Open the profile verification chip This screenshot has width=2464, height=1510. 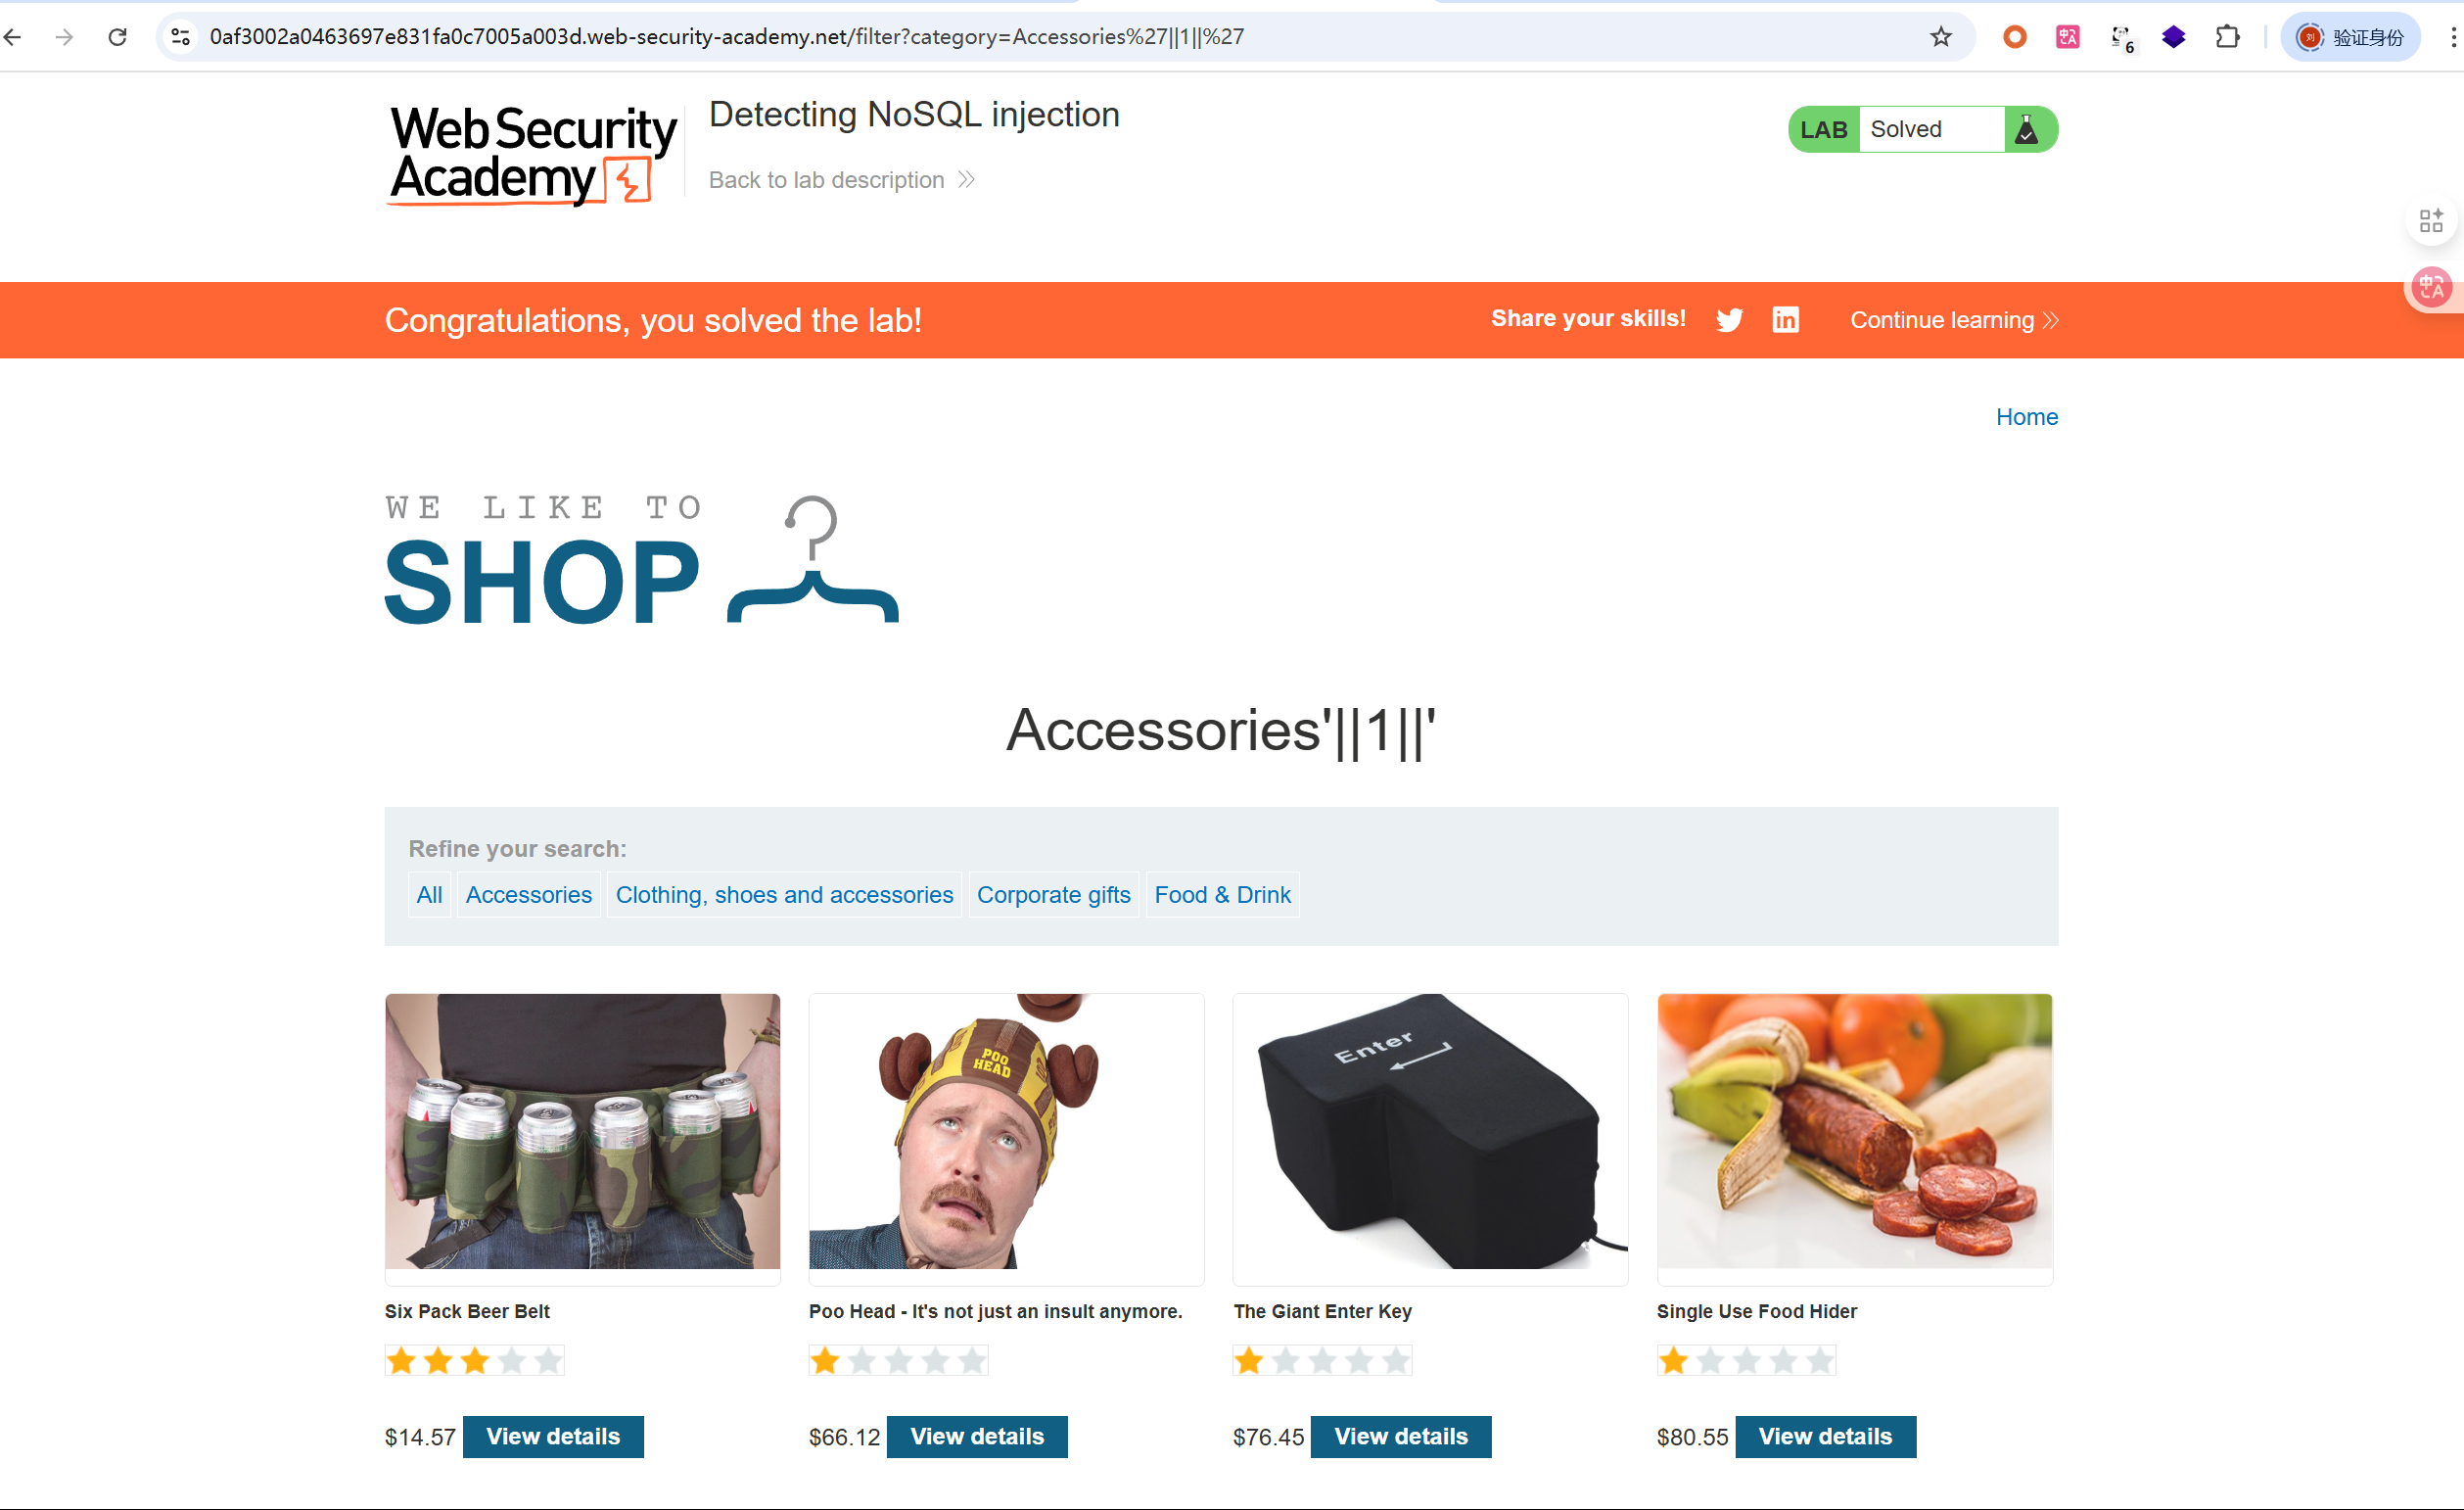click(2350, 37)
